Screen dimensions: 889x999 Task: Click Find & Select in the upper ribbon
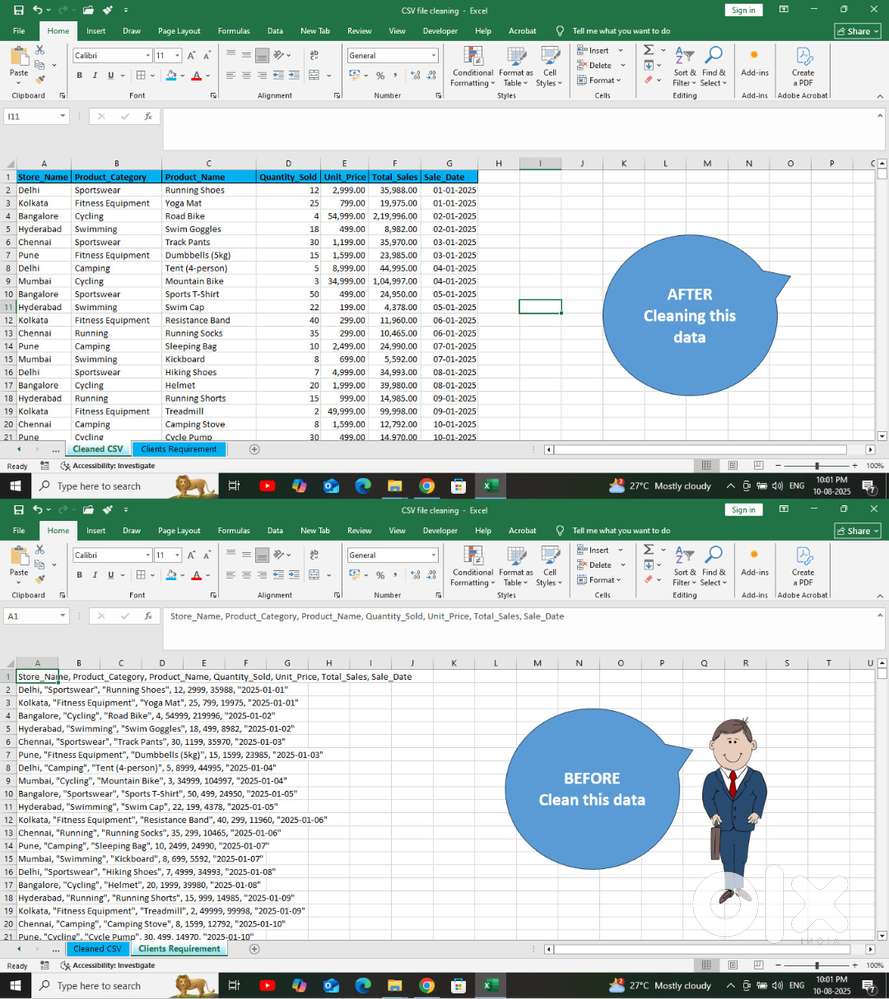point(713,65)
